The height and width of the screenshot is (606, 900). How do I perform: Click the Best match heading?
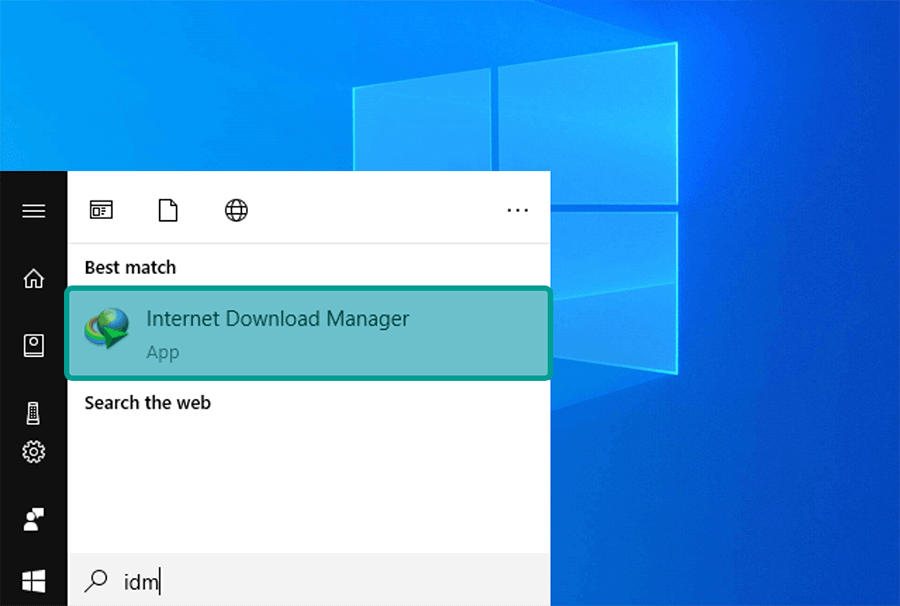click(x=130, y=267)
